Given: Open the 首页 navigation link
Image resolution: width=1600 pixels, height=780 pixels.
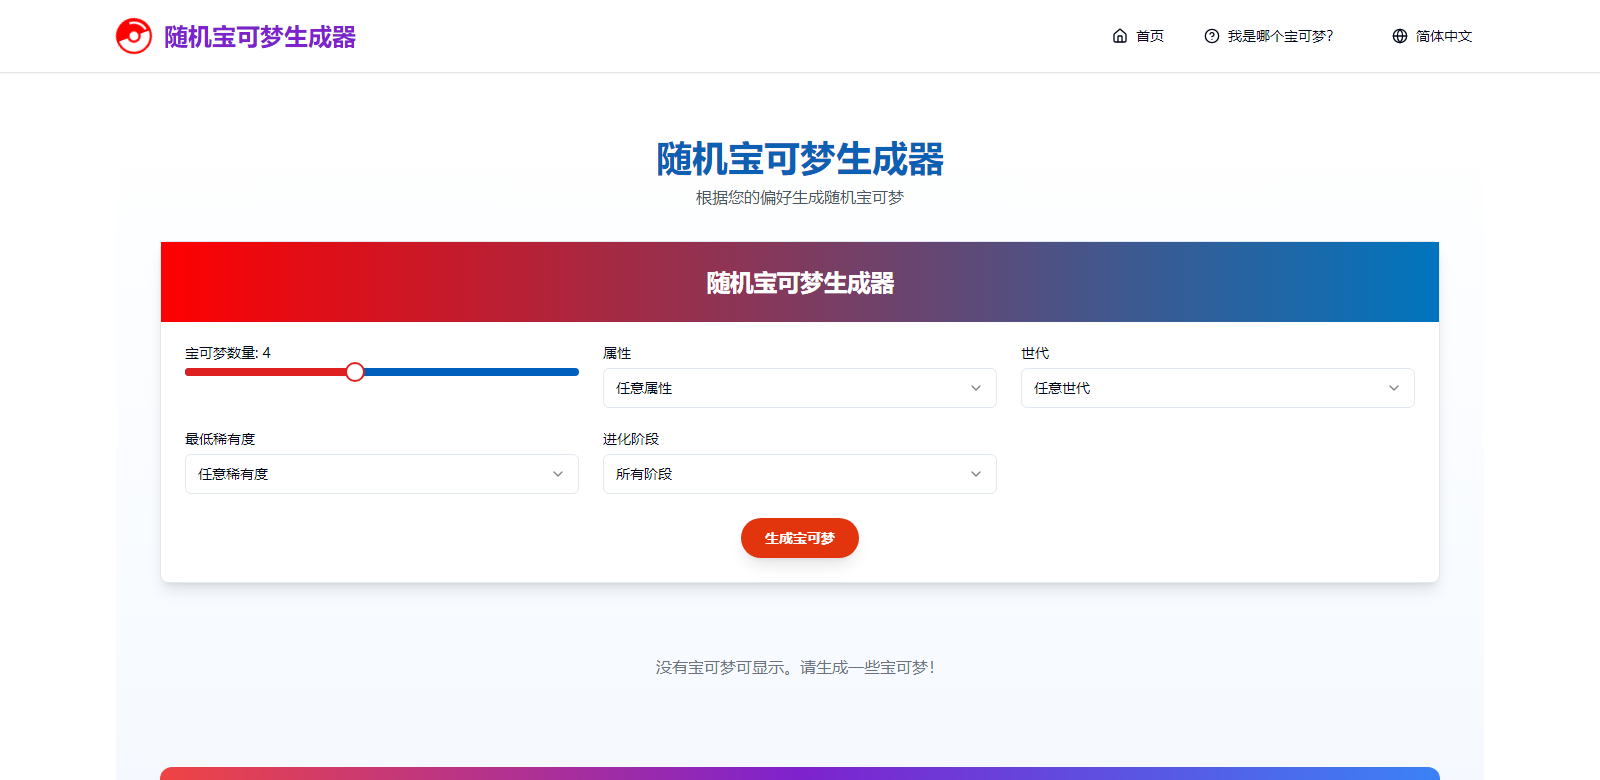Looking at the screenshot, I should pos(1138,36).
